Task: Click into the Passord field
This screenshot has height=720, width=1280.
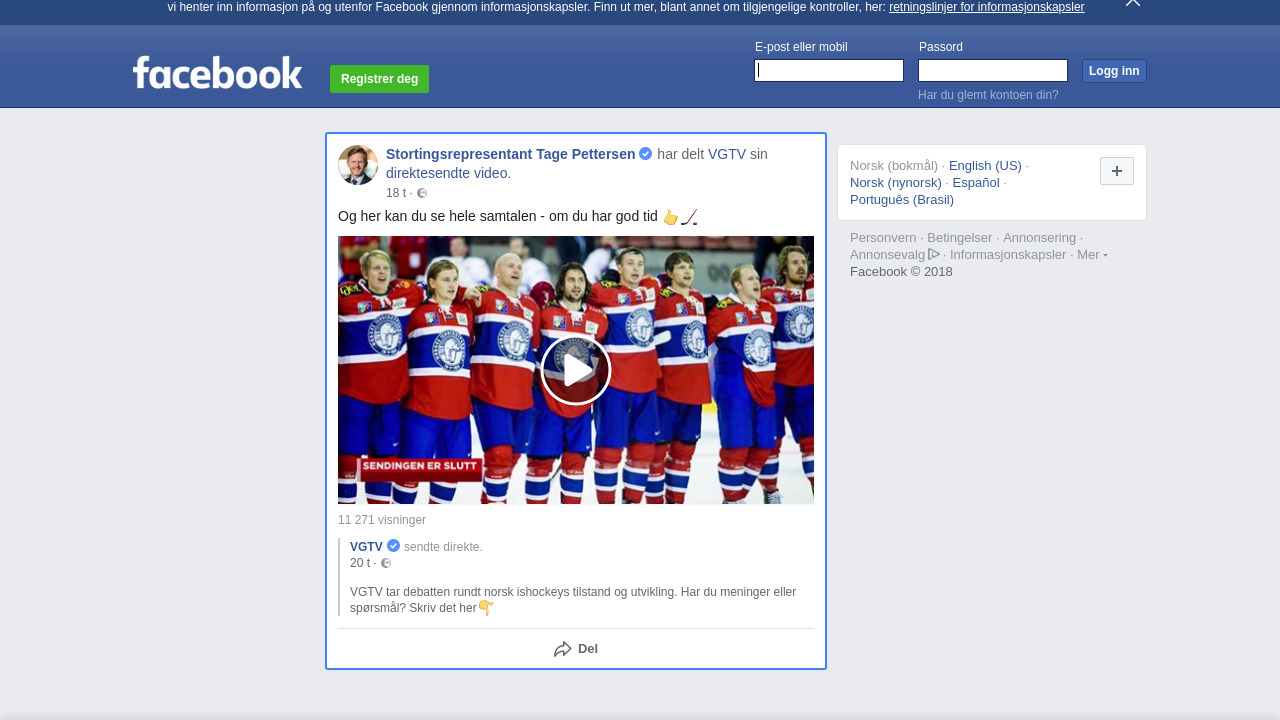Action: pos(992,71)
